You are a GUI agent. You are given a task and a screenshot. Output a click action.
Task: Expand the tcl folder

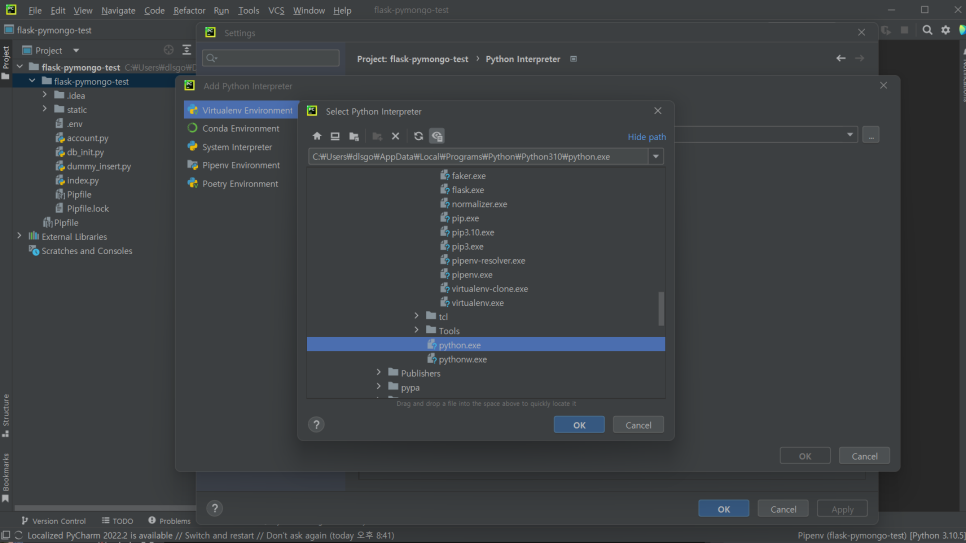(416, 316)
